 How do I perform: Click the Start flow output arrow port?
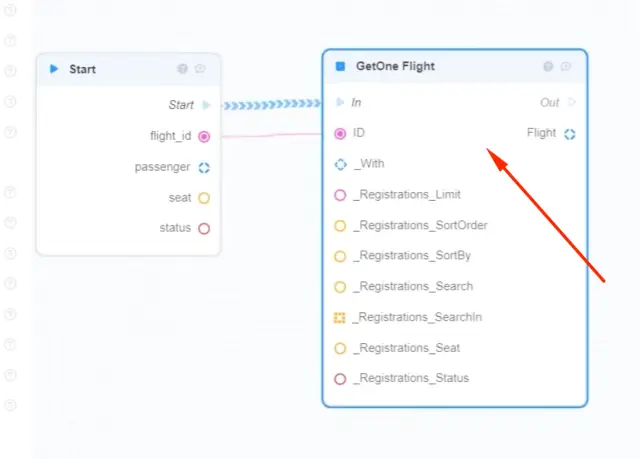(206, 105)
